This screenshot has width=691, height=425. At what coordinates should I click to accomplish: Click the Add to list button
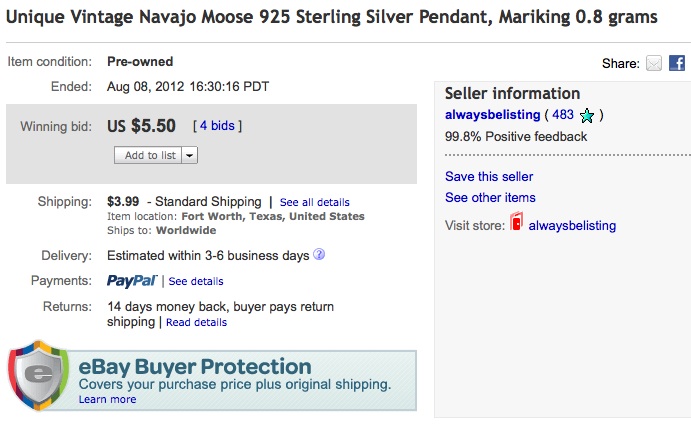148,155
